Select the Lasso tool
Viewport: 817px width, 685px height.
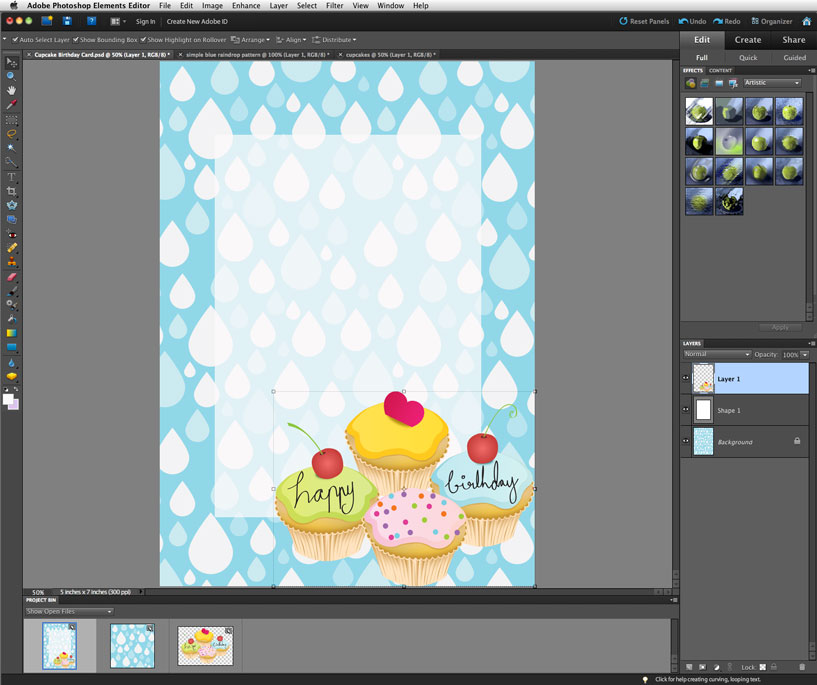[11, 134]
